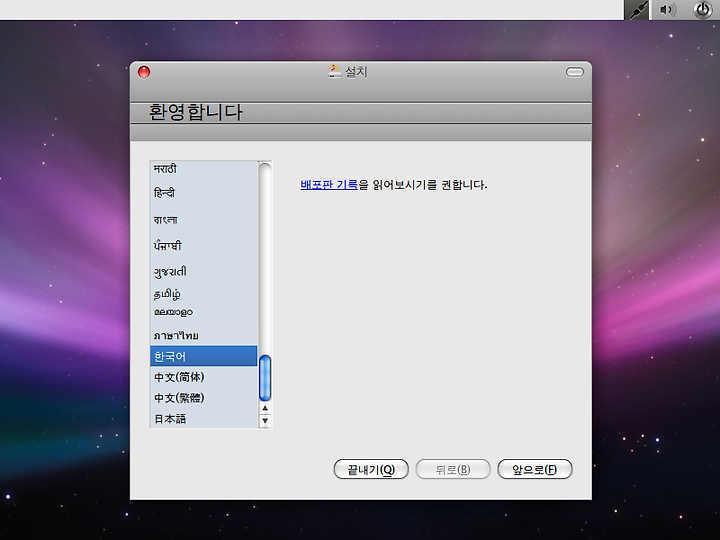Select 日本語 in the language list

tap(203, 418)
